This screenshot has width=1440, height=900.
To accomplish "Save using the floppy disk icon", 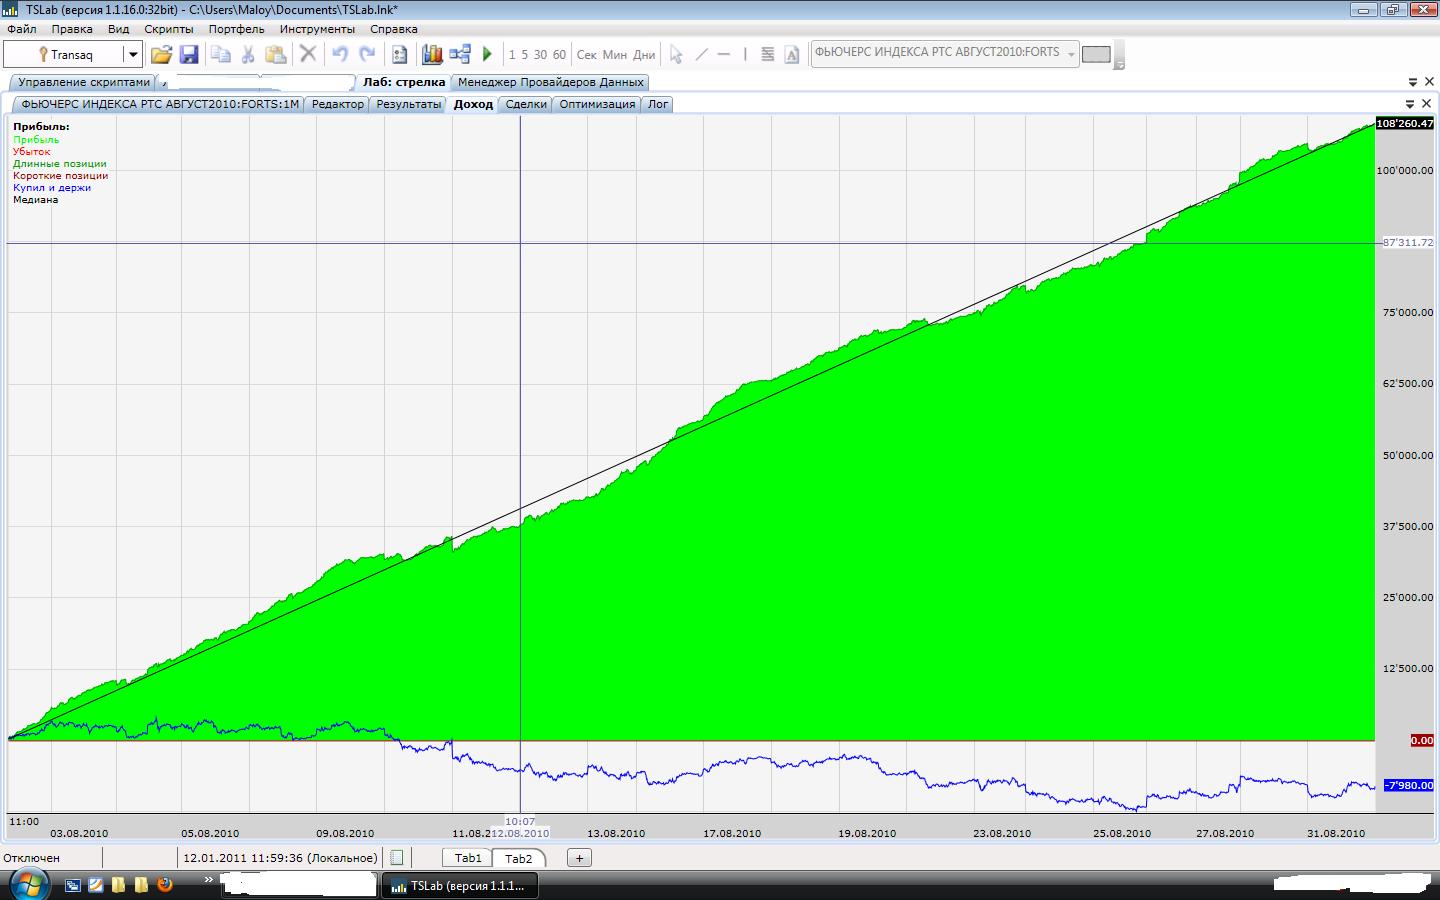I will tap(189, 55).
